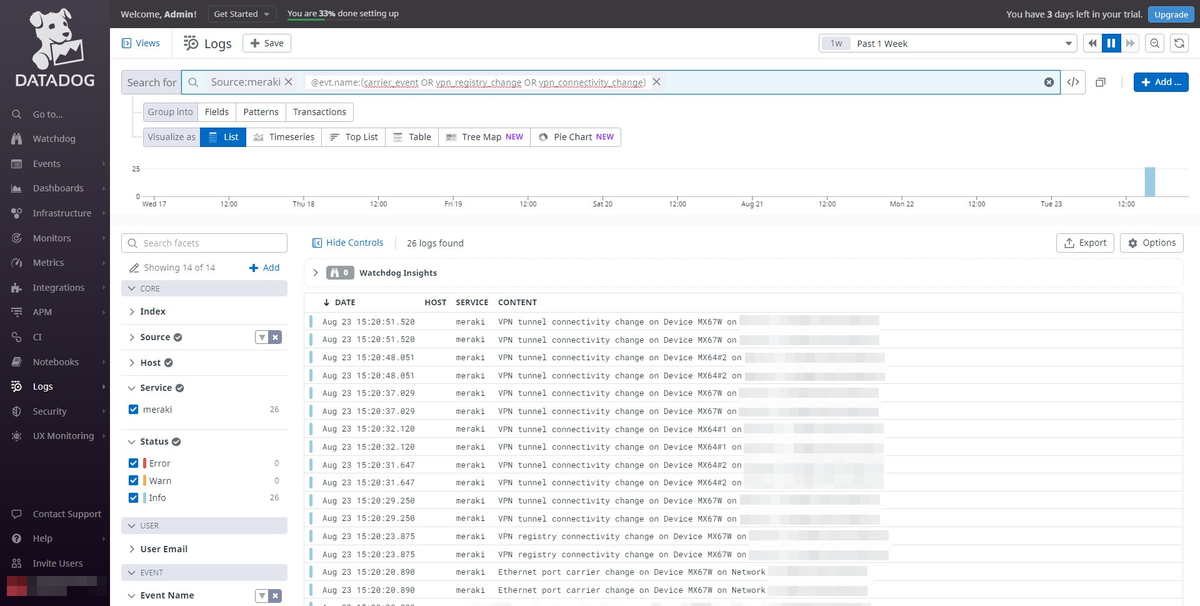Click inside the Search facets input field

(204, 242)
